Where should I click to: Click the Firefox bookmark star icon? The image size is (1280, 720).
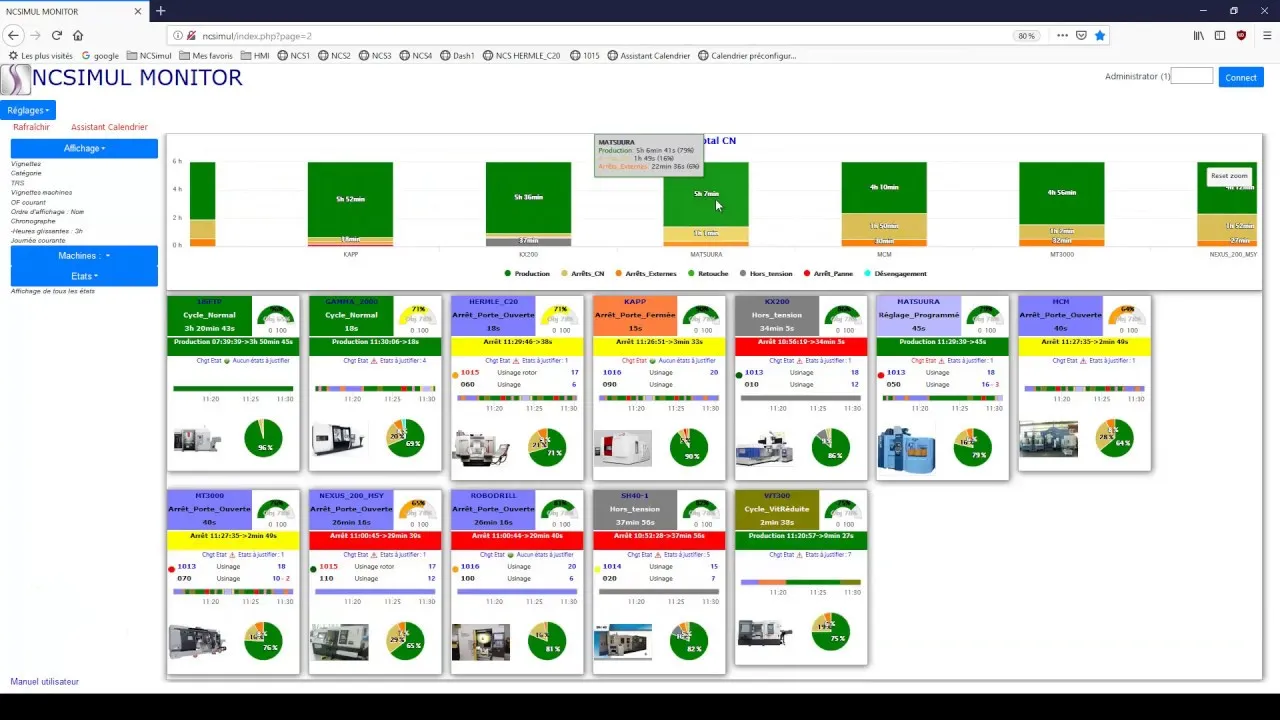click(1100, 36)
